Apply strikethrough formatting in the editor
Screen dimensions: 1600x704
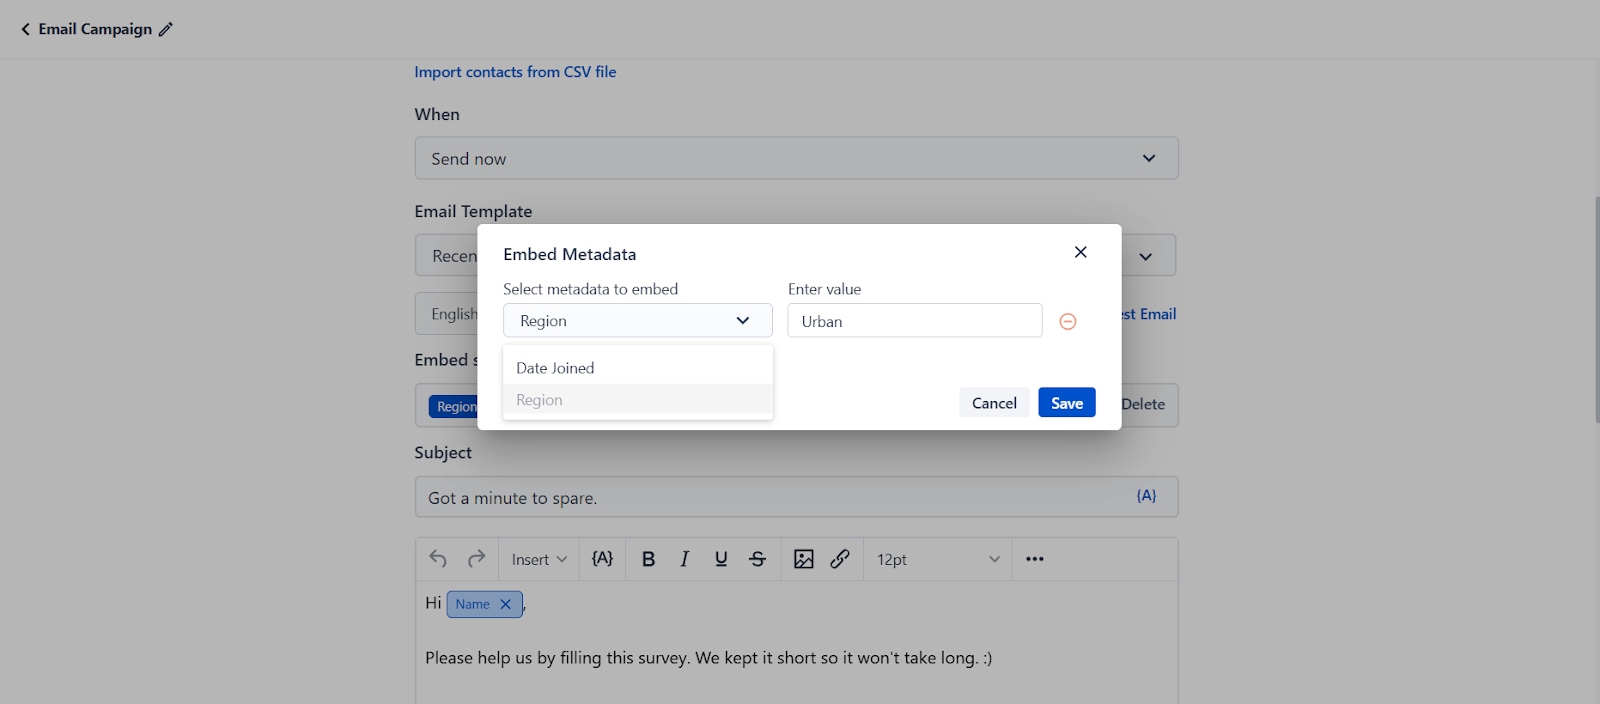coord(758,559)
